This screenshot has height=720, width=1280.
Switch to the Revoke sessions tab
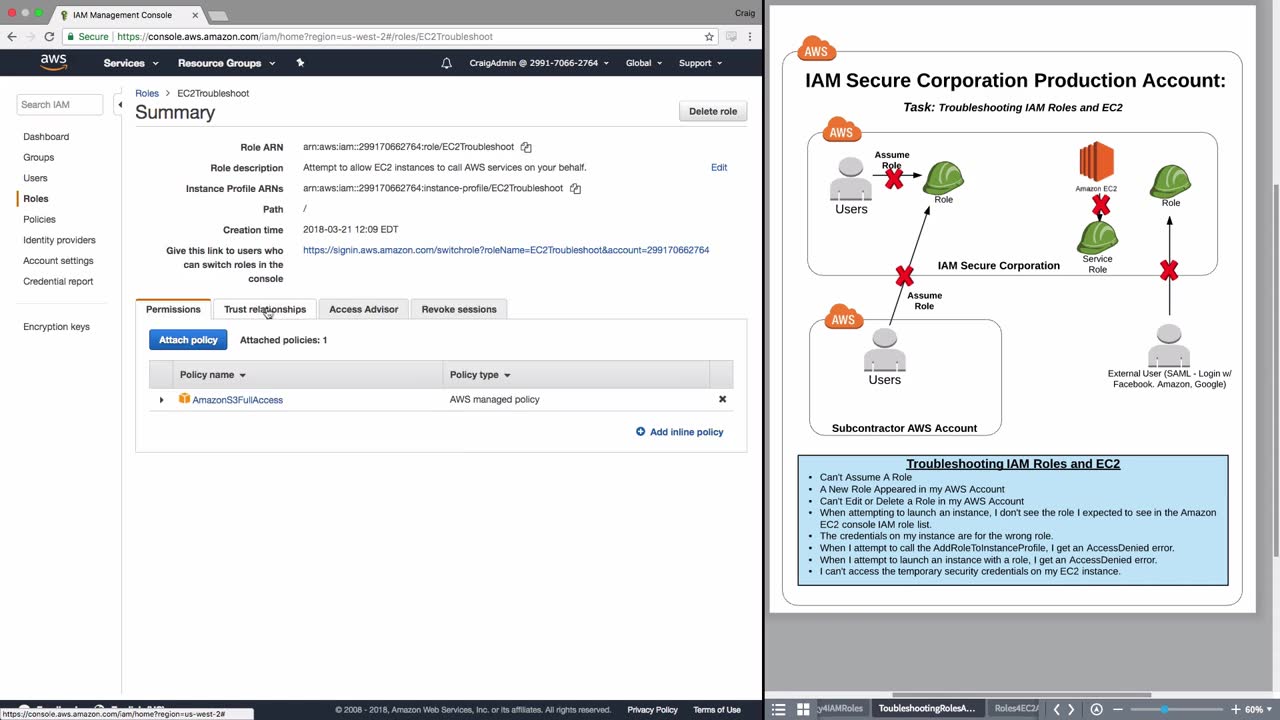459,309
